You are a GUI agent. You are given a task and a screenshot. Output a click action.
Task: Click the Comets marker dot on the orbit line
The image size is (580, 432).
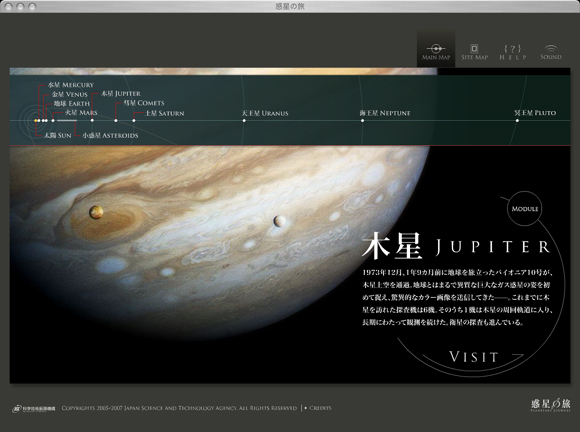pos(116,121)
